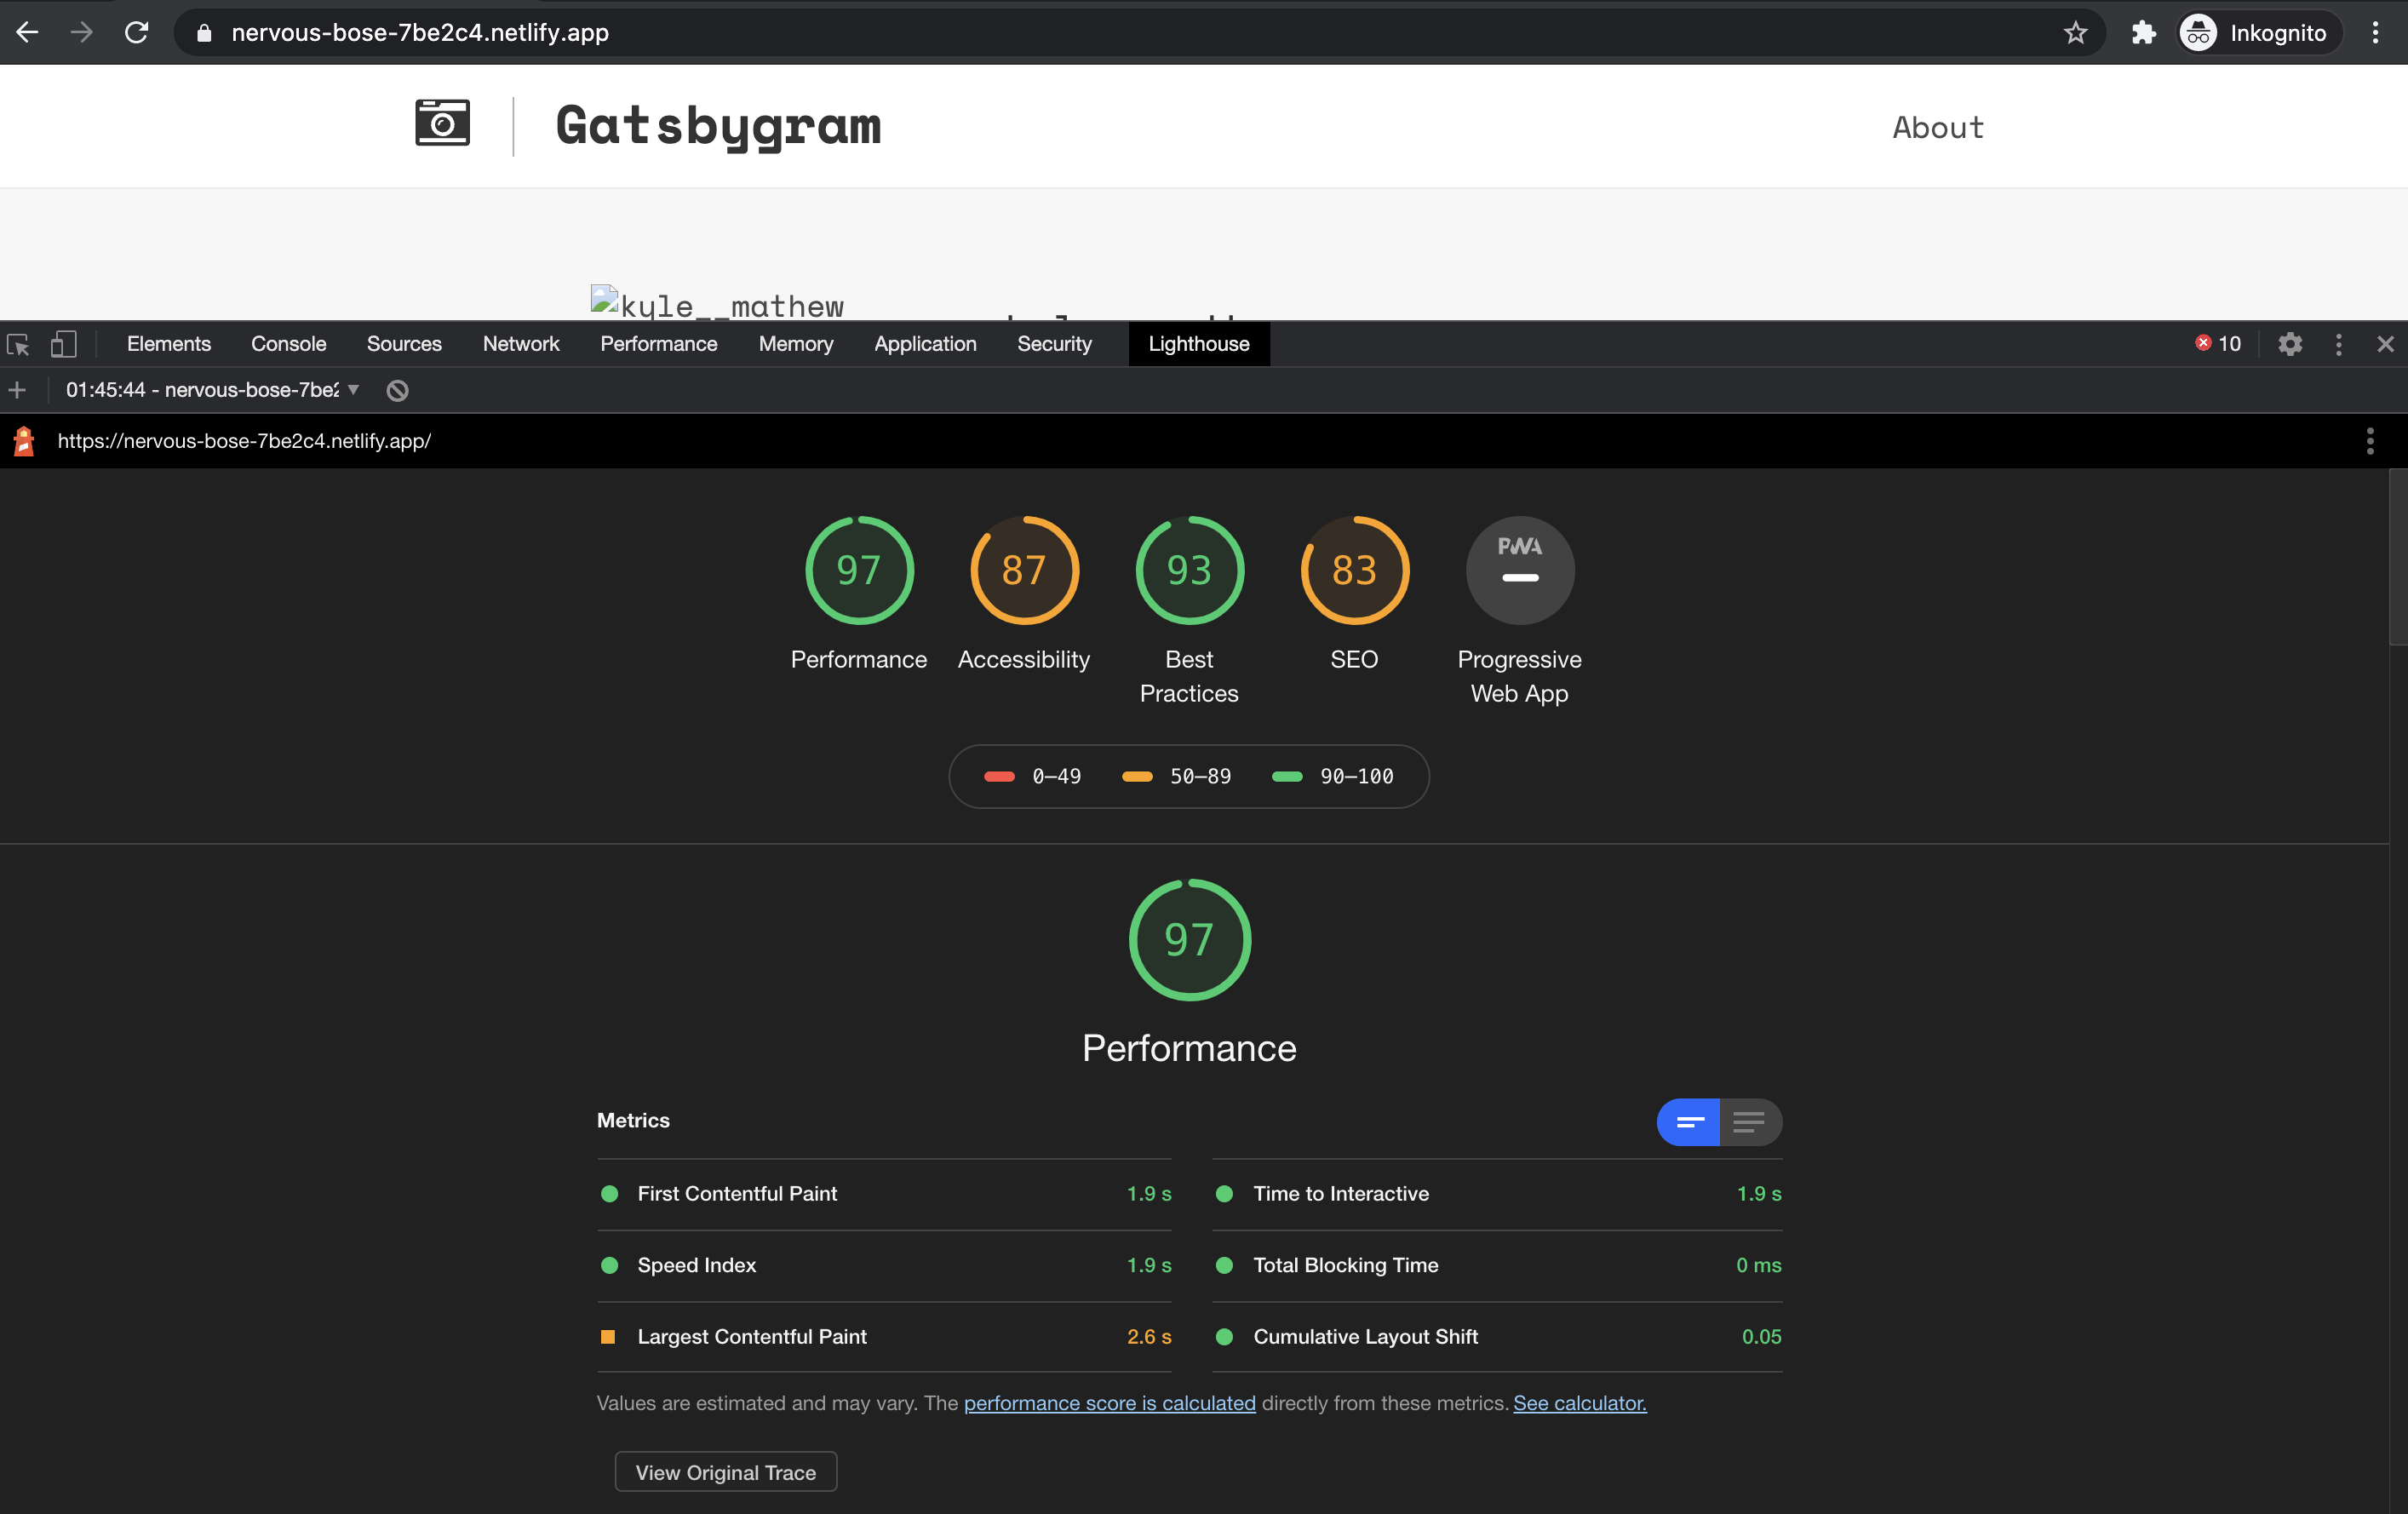Toggle the device toolbar icon
This screenshot has width=2408, height=1514.
(64, 344)
